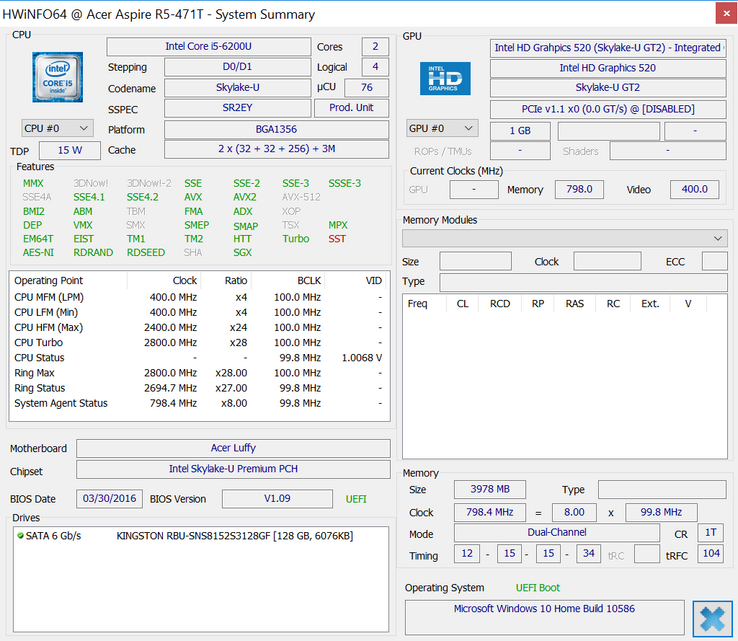Select the CPU Turbo row
This screenshot has height=641, width=738.
(198, 342)
